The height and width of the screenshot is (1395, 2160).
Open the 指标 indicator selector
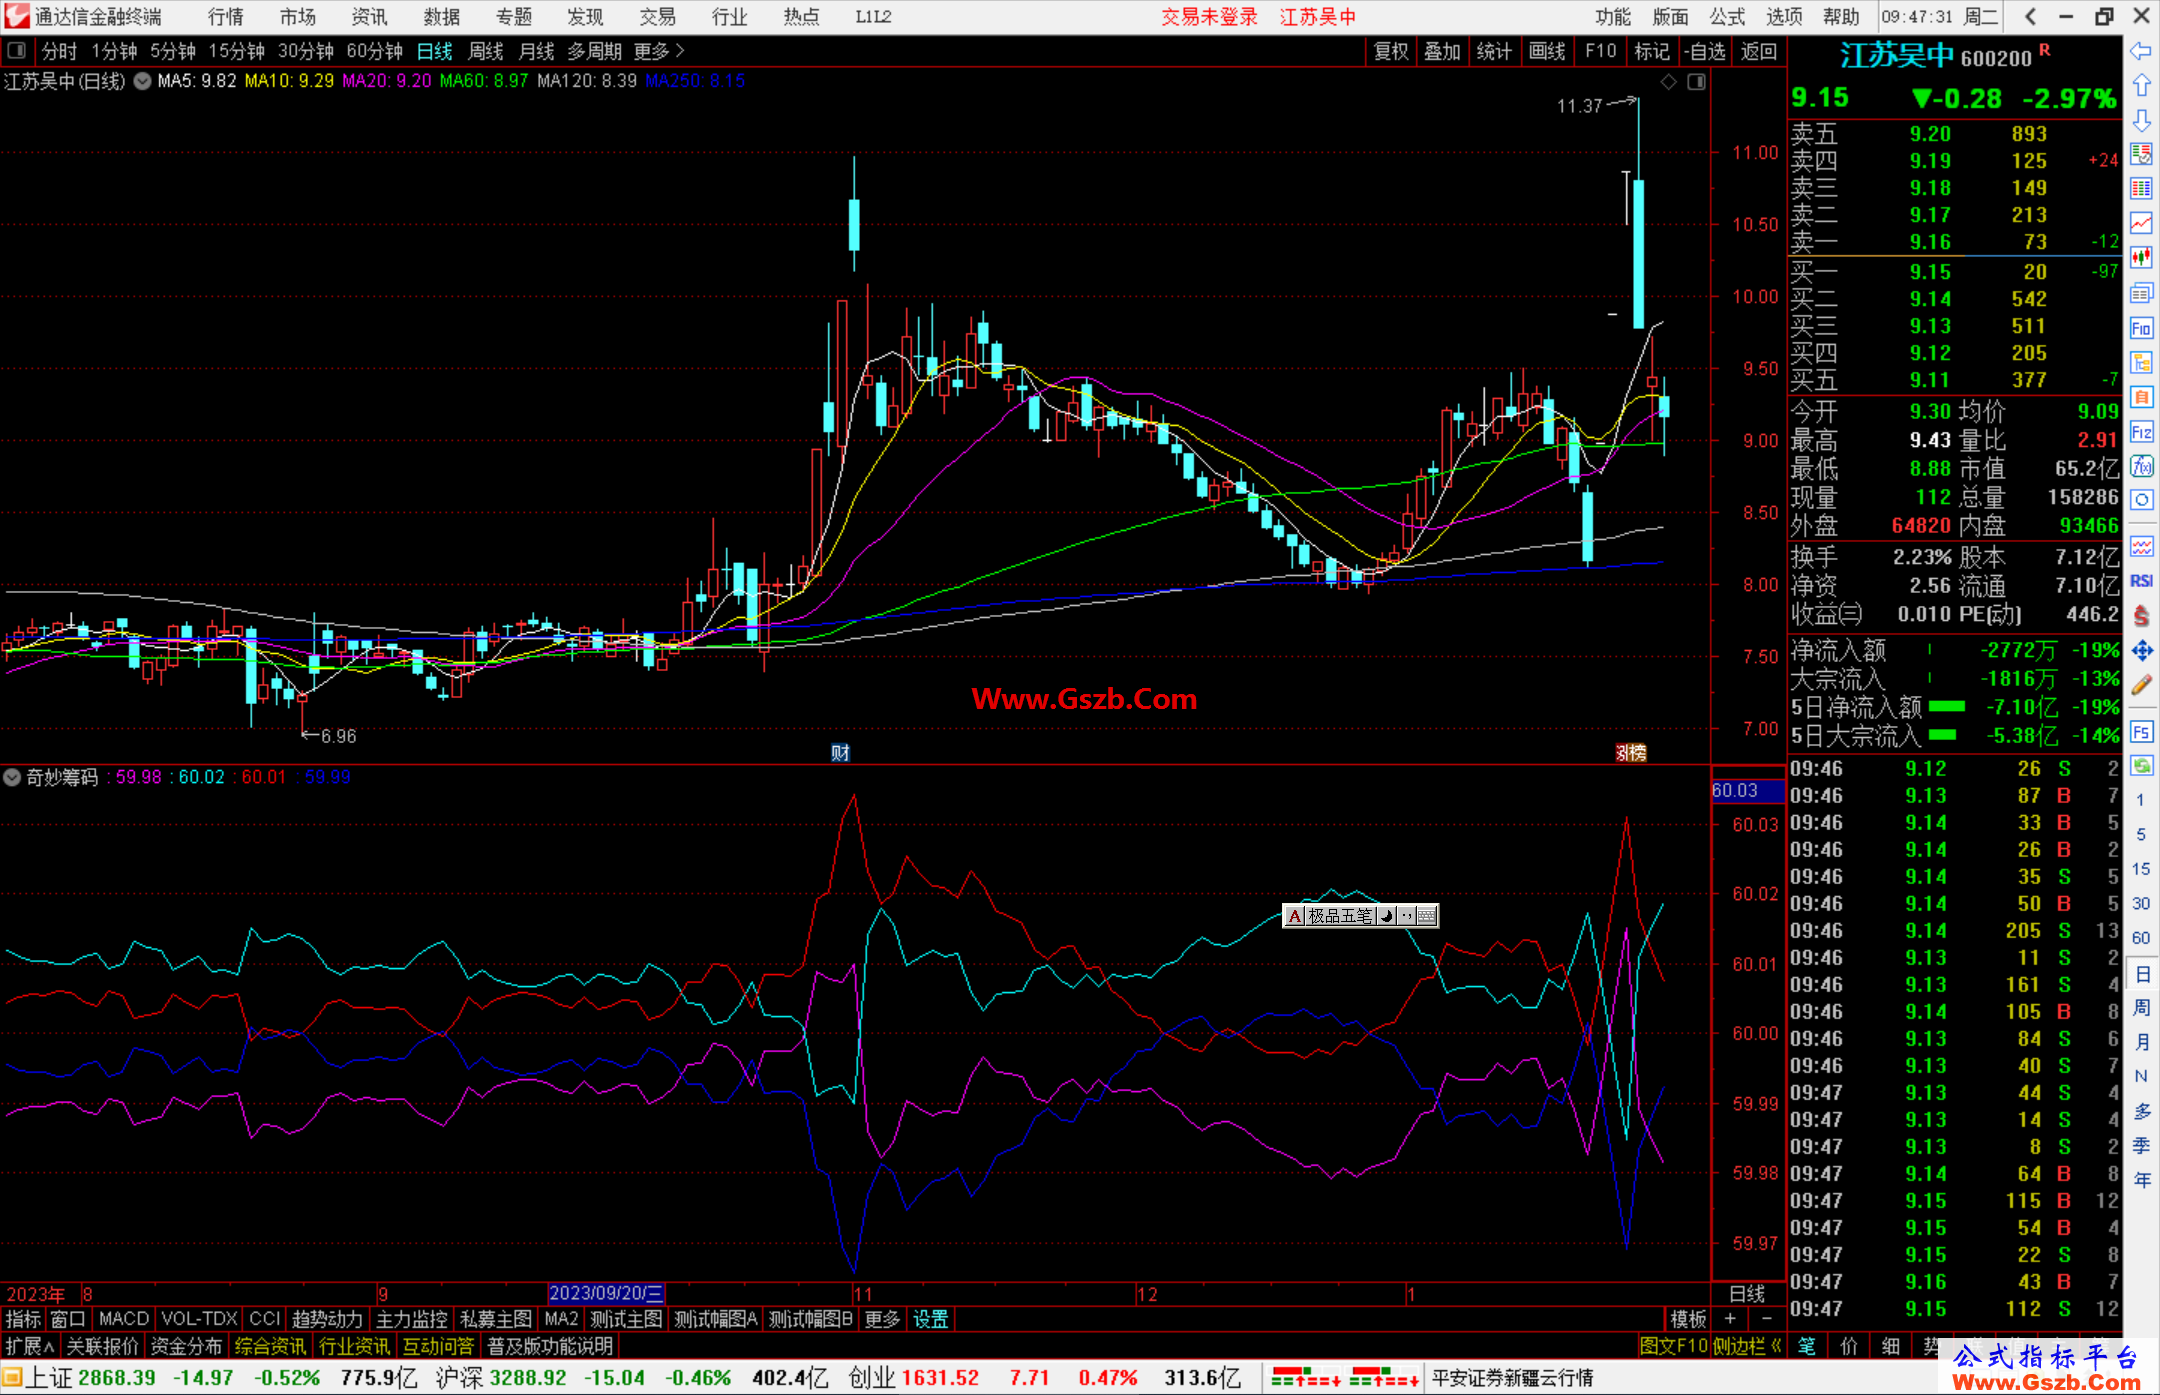click(23, 1320)
